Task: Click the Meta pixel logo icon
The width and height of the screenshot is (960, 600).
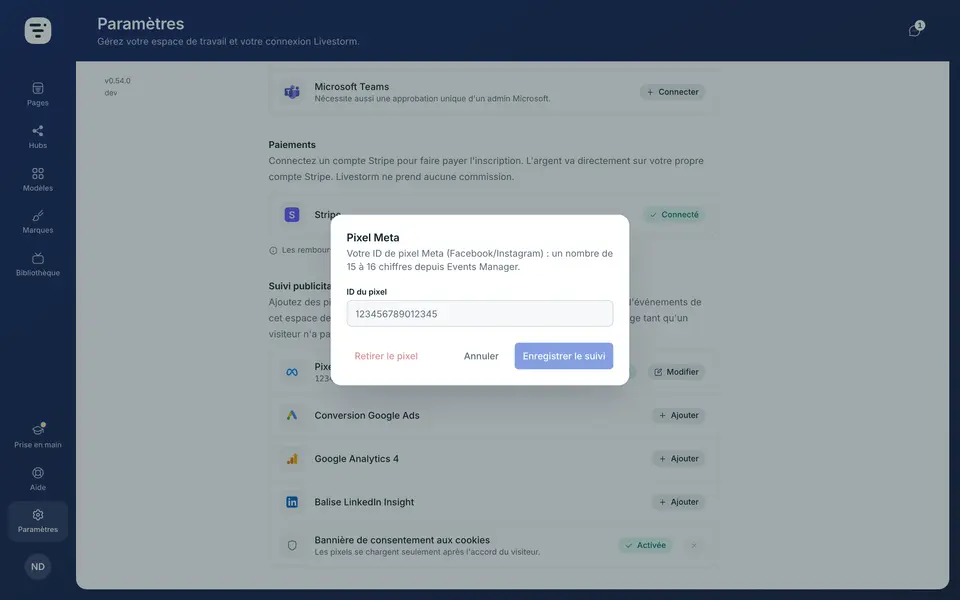Action: click(x=292, y=372)
